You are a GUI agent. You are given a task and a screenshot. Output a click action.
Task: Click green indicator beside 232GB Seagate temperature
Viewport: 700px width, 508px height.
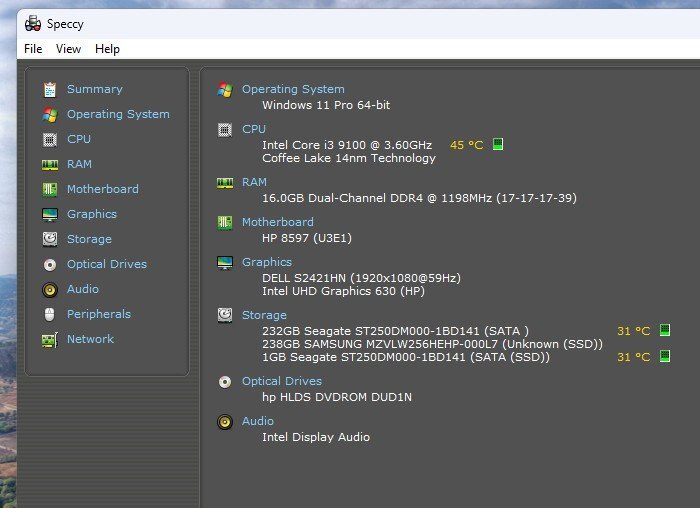[x=665, y=330]
